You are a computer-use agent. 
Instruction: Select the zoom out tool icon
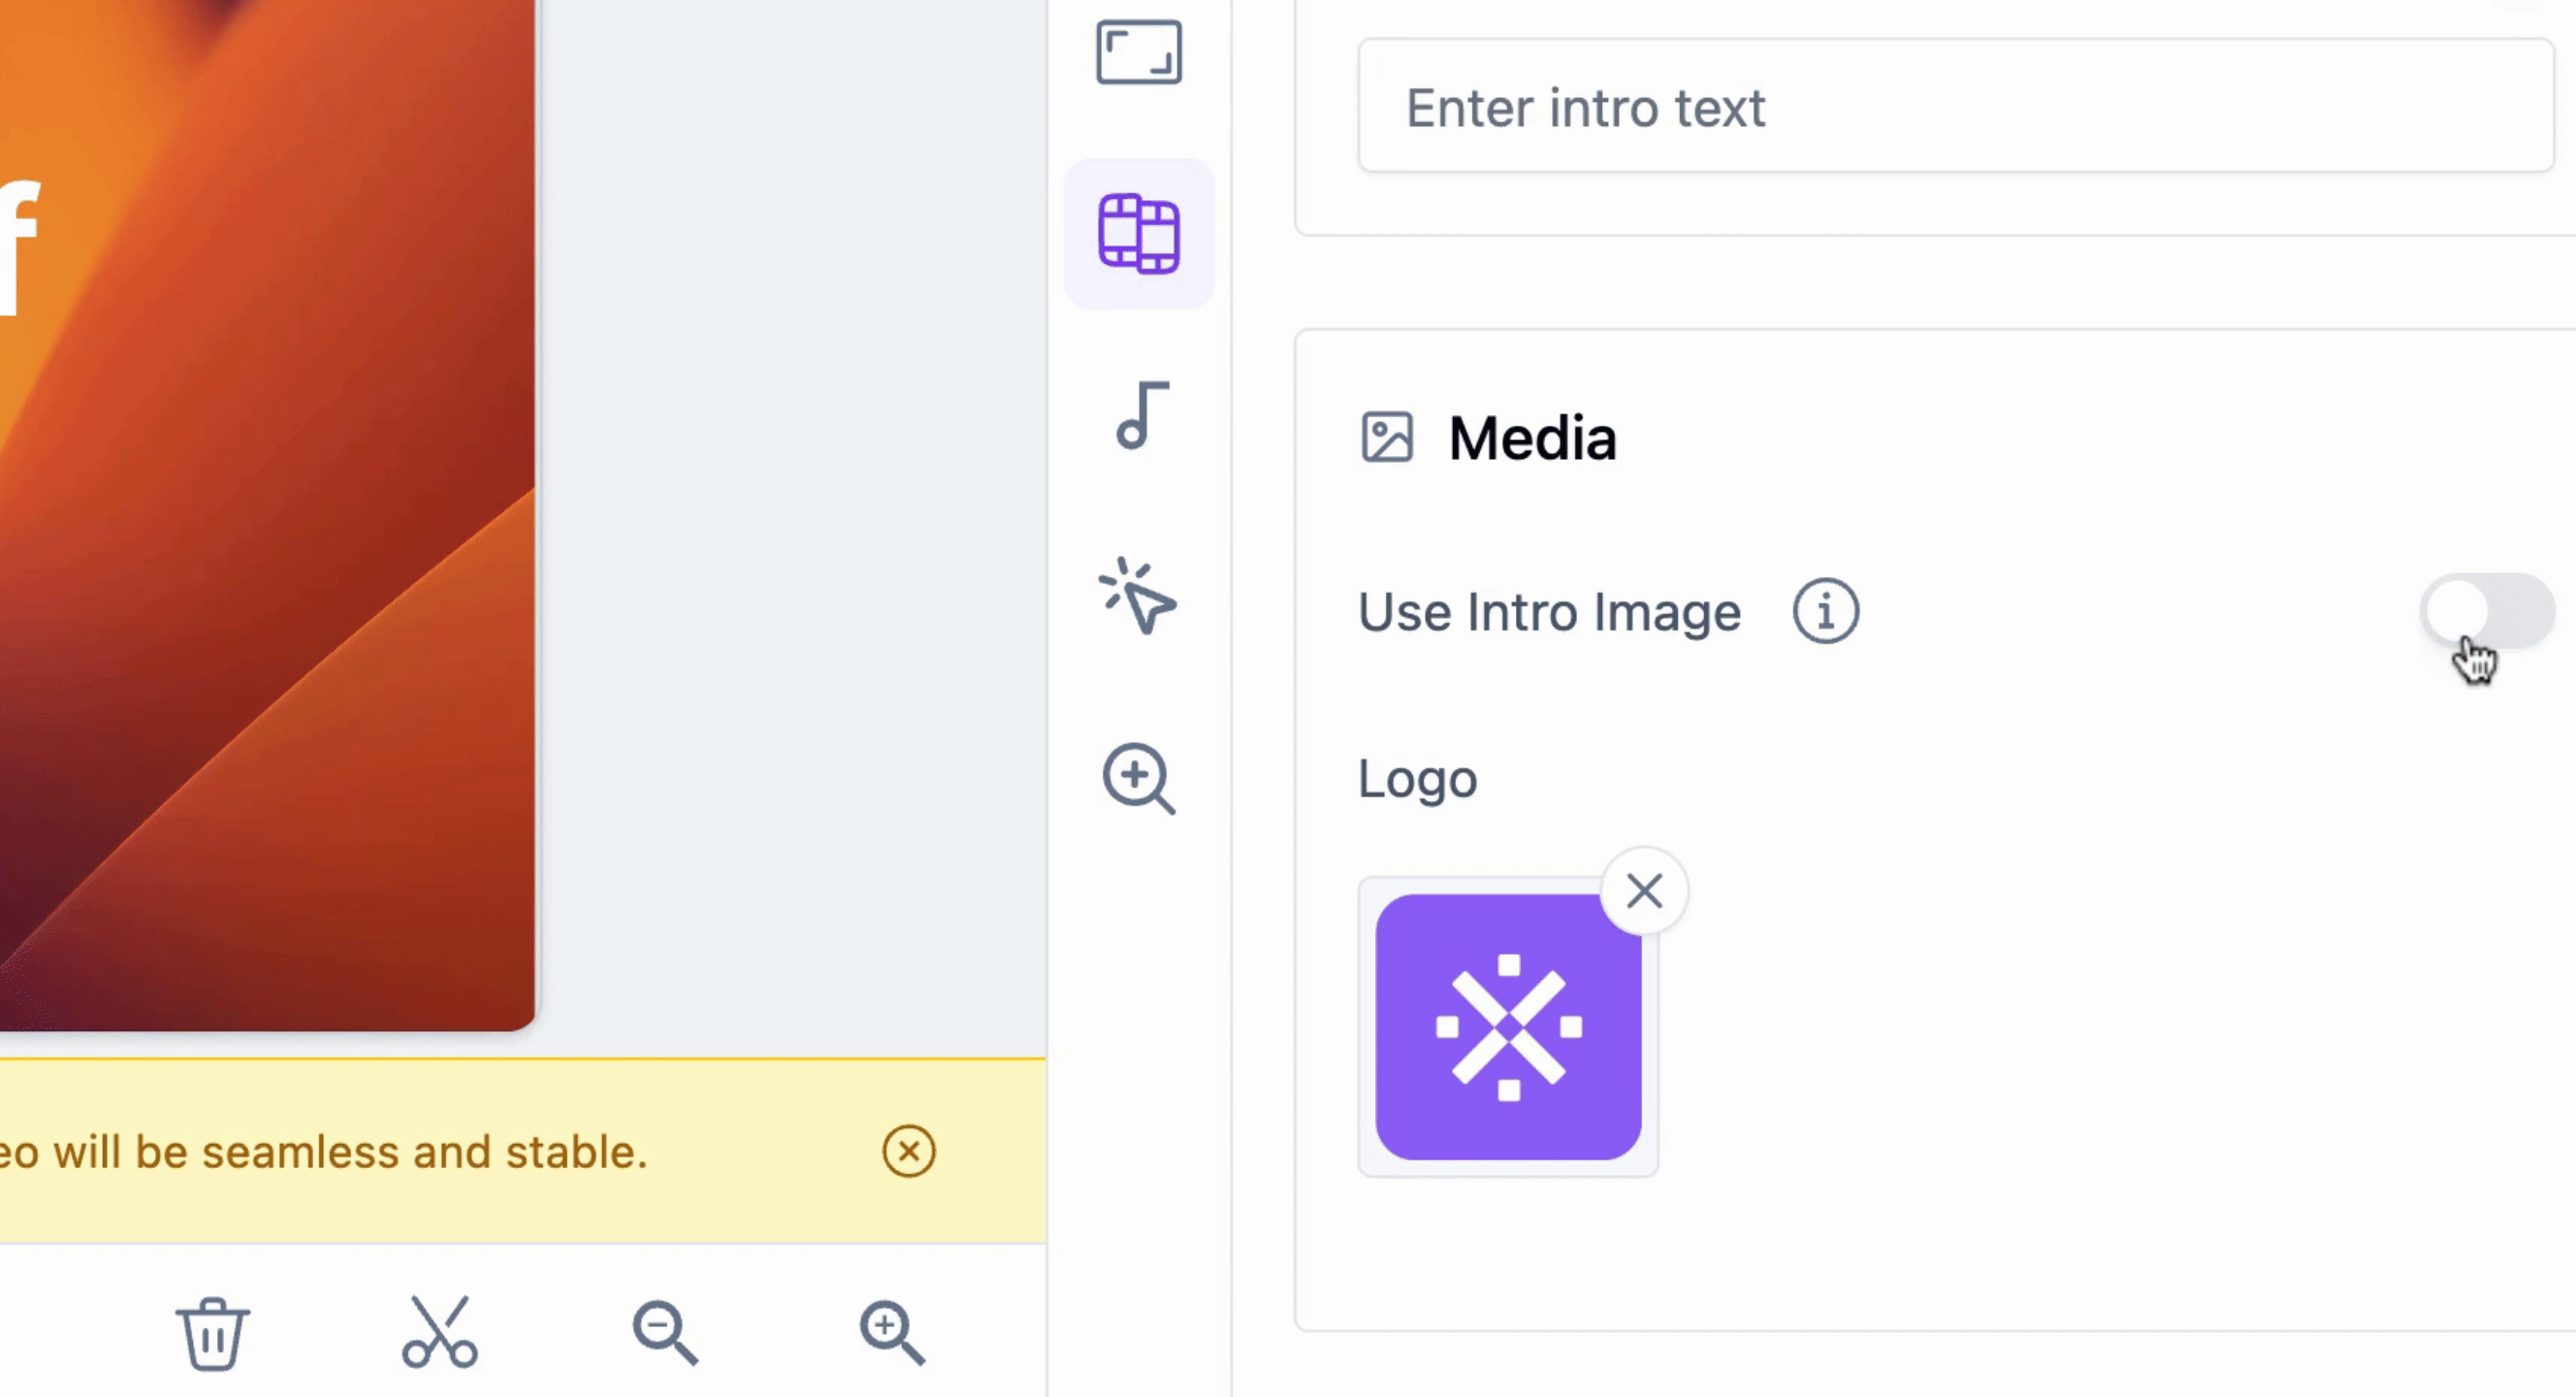click(665, 1333)
